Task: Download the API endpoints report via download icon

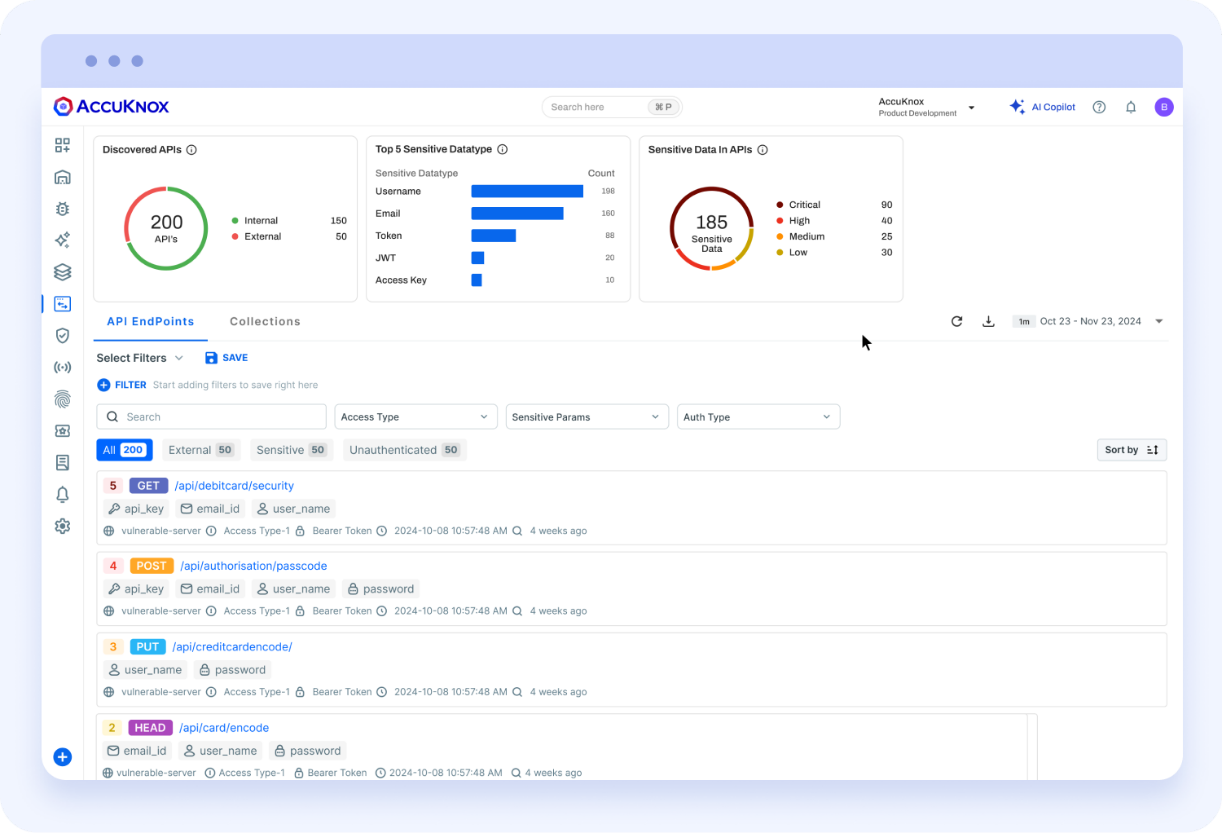Action: (x=989, y=321)
